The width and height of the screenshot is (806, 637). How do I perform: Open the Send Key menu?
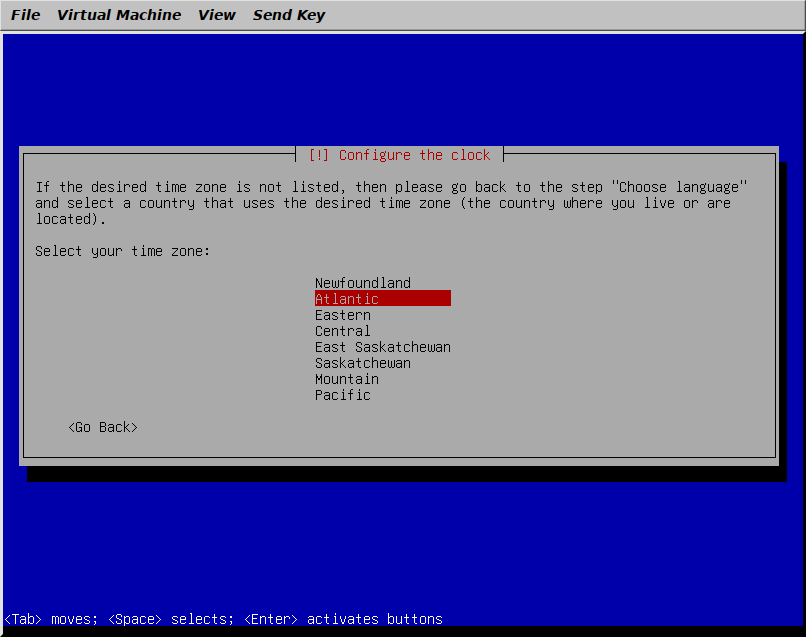[x=289, y=15]
